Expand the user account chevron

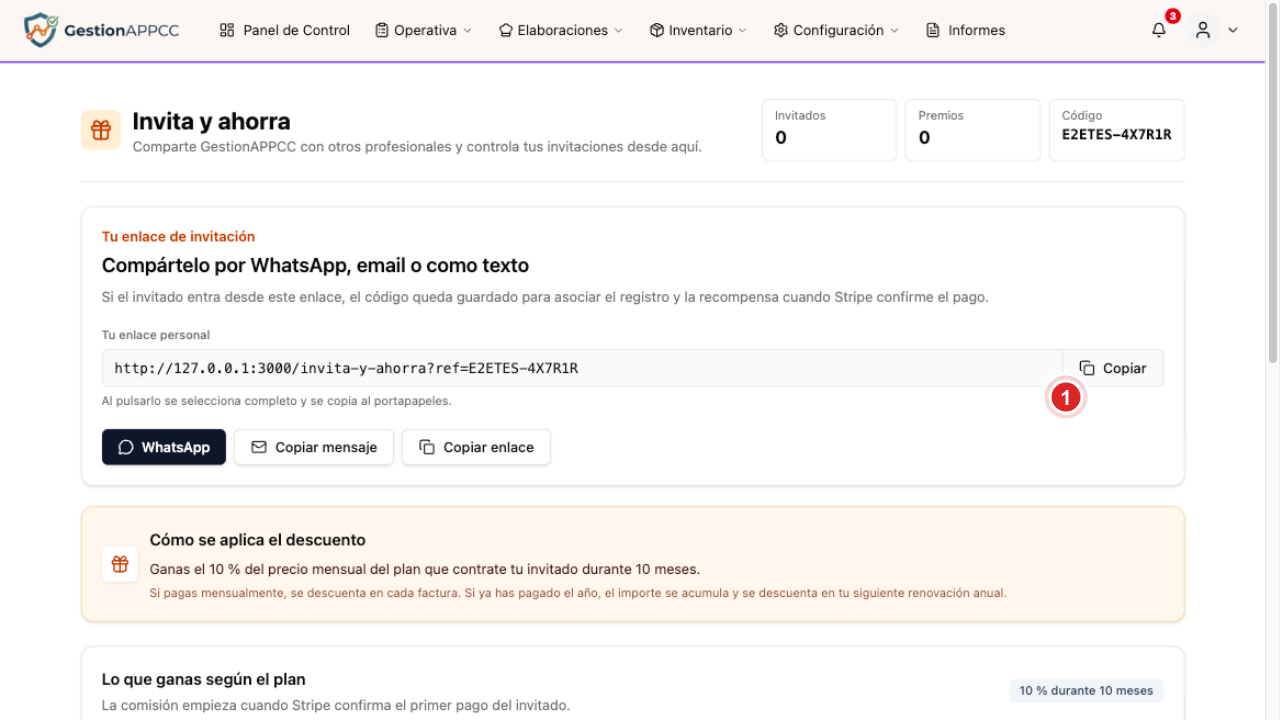click(1233, 30)
